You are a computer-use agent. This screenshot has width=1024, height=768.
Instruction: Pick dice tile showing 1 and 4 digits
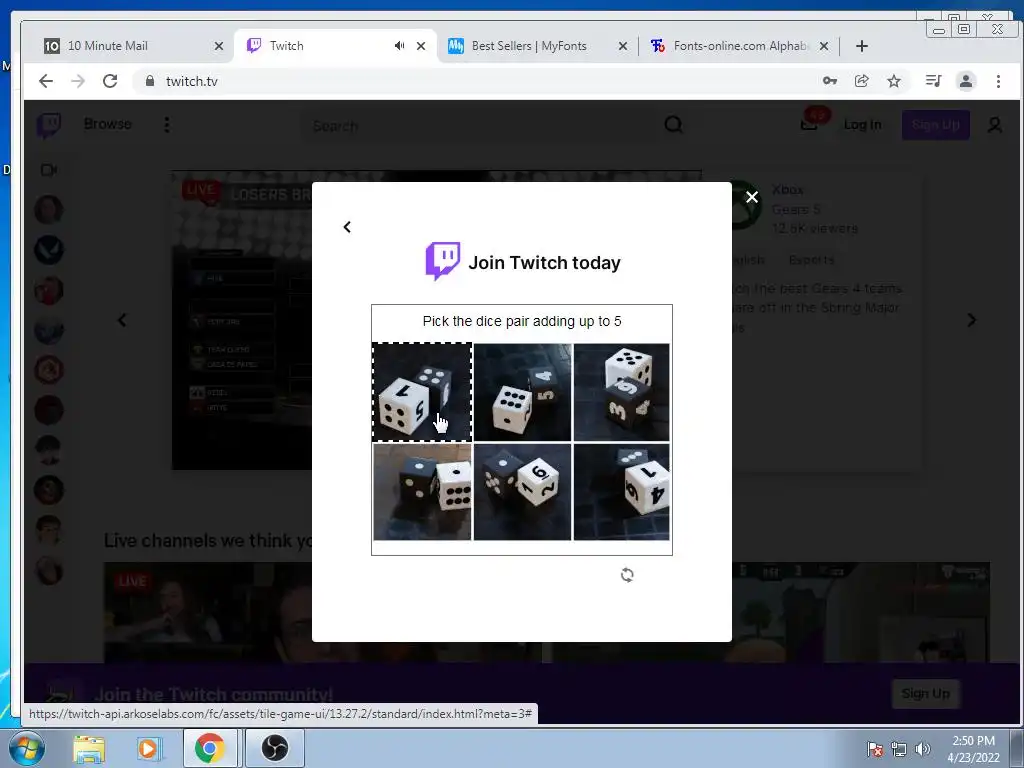[622, 492]
